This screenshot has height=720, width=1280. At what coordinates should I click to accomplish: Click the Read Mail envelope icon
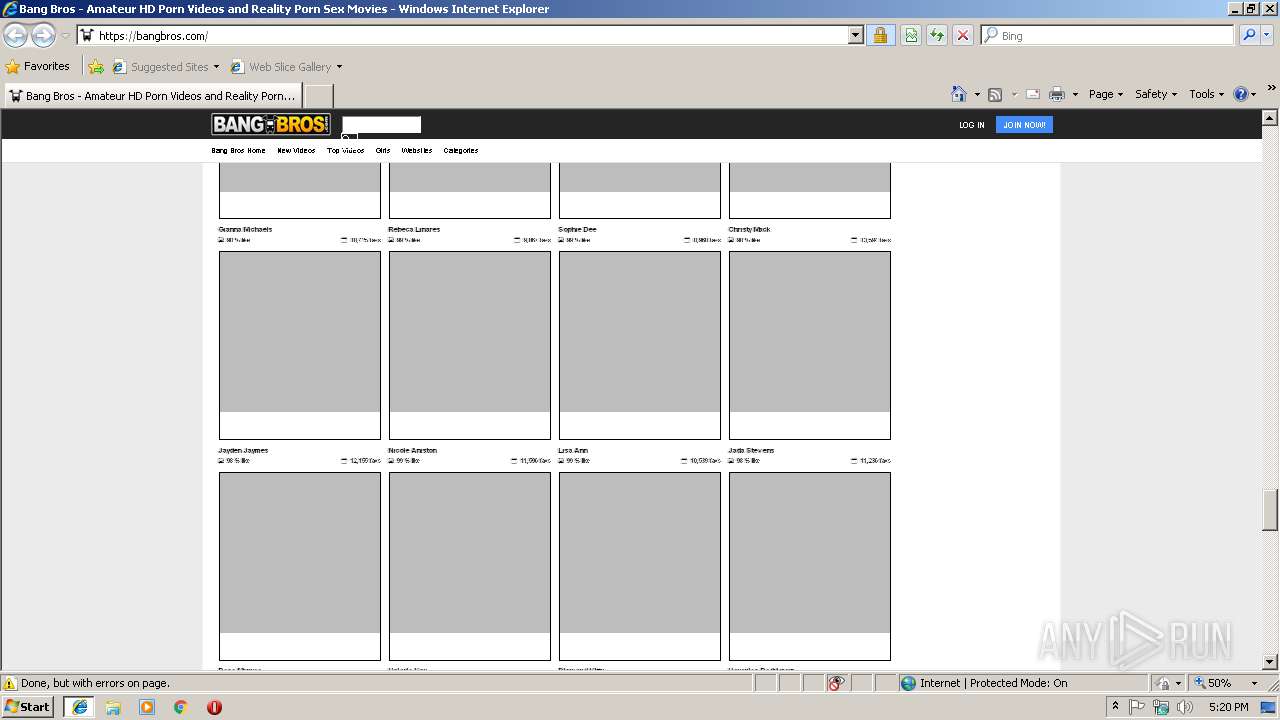pos(1033,94)
